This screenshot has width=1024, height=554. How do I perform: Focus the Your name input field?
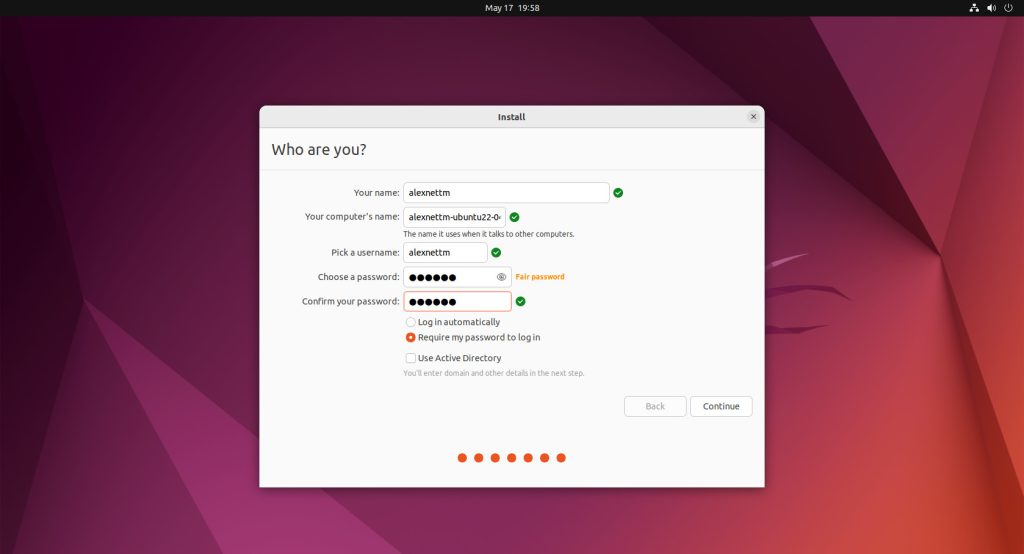click(506, 193)
